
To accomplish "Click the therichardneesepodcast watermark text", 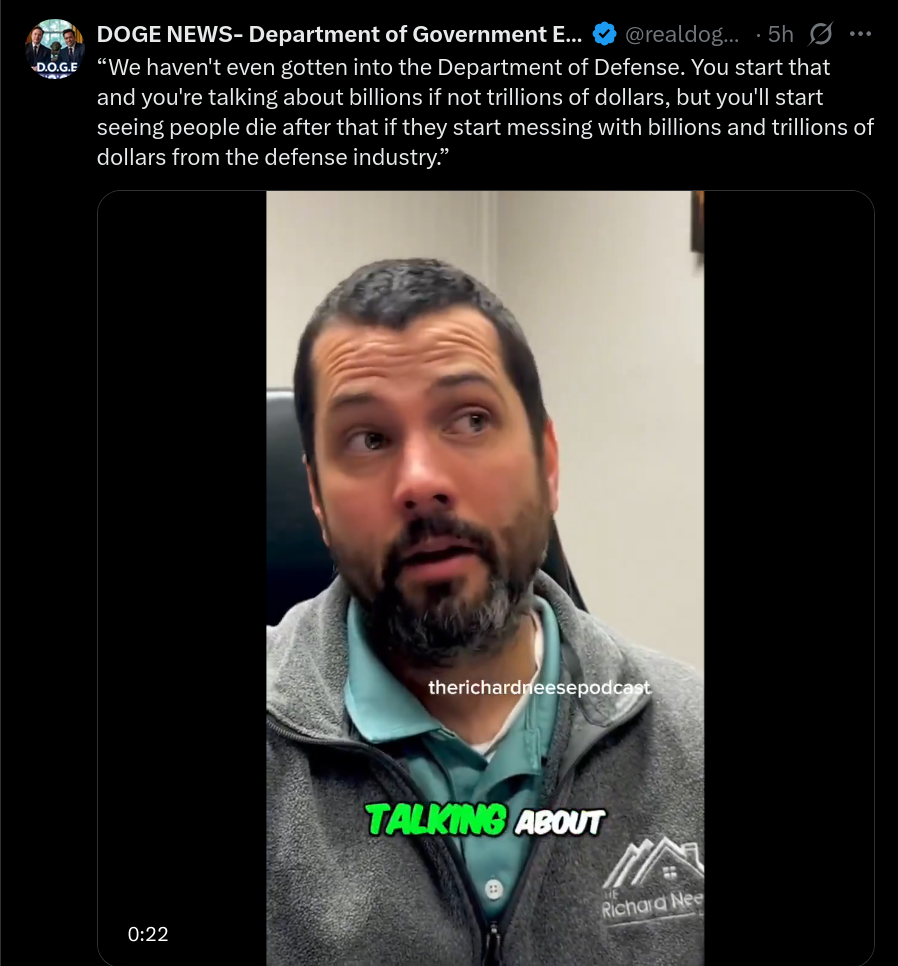I will pos(539,687).
